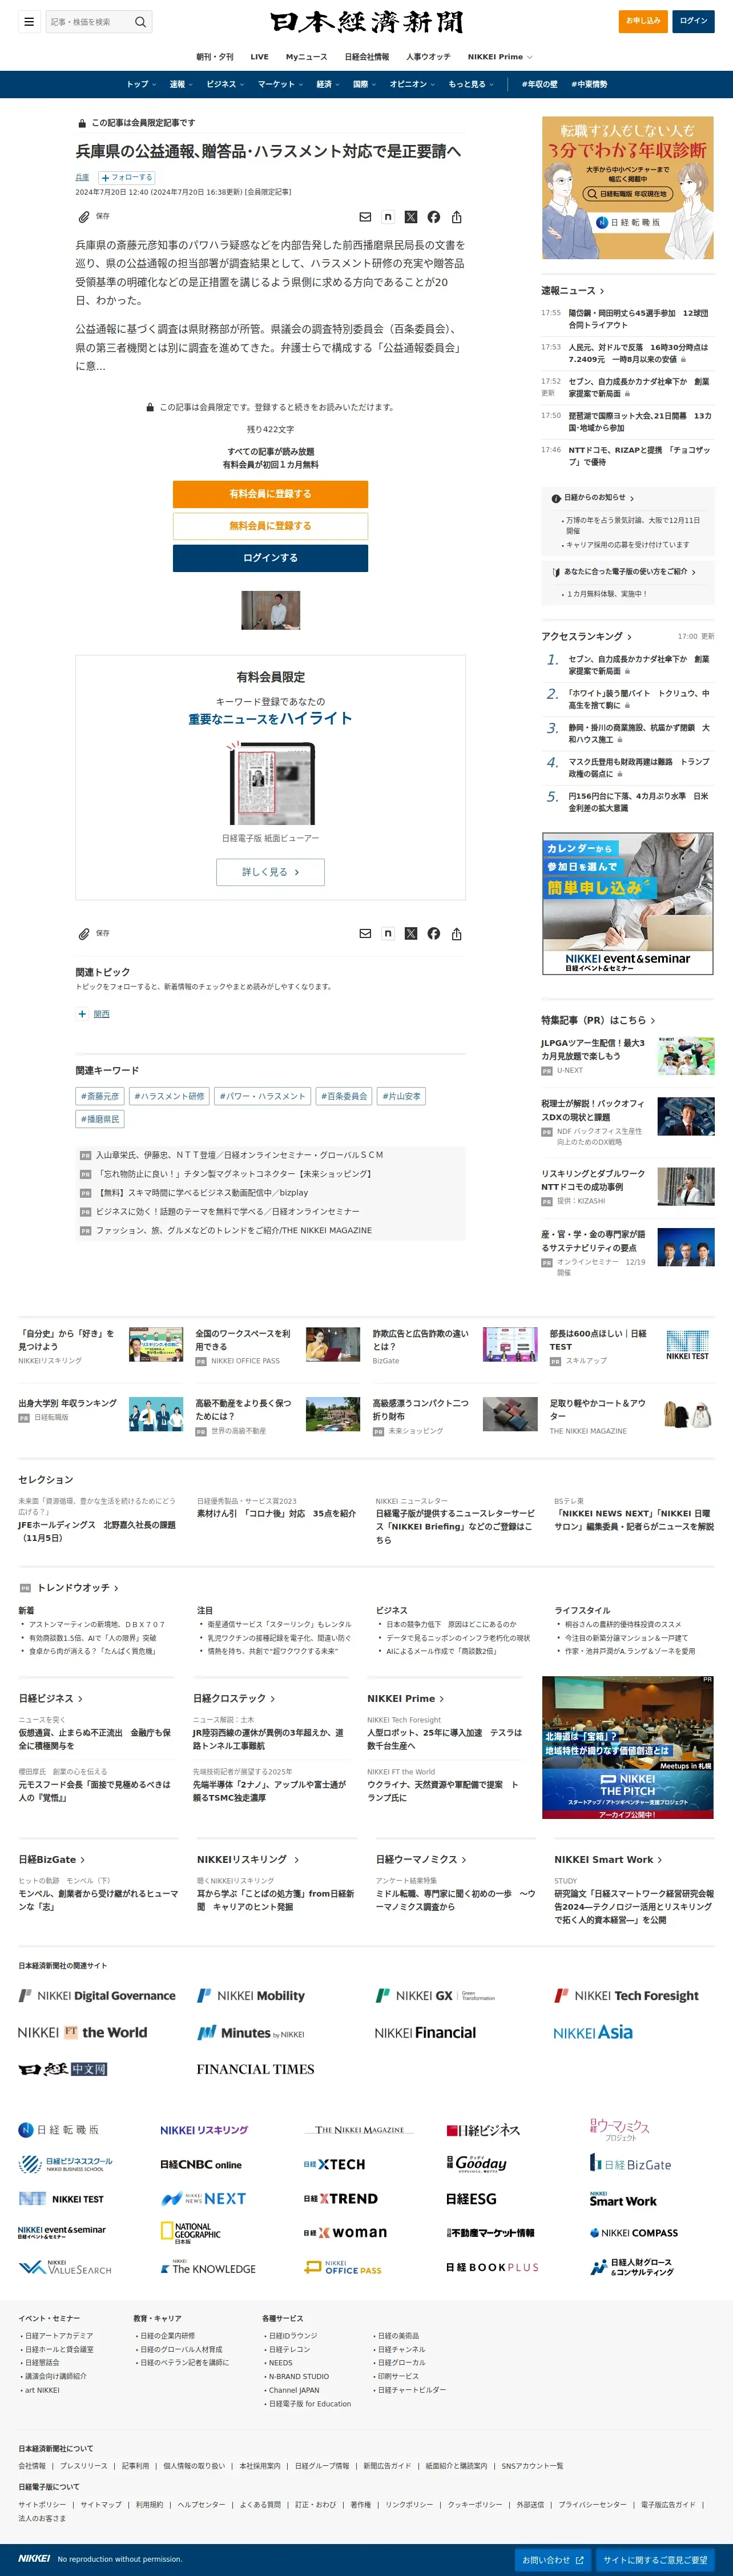Screen dimensions: 733x2576
Task: Open the NIKKEI Digital Governance logo
Action: (97, 1996)
